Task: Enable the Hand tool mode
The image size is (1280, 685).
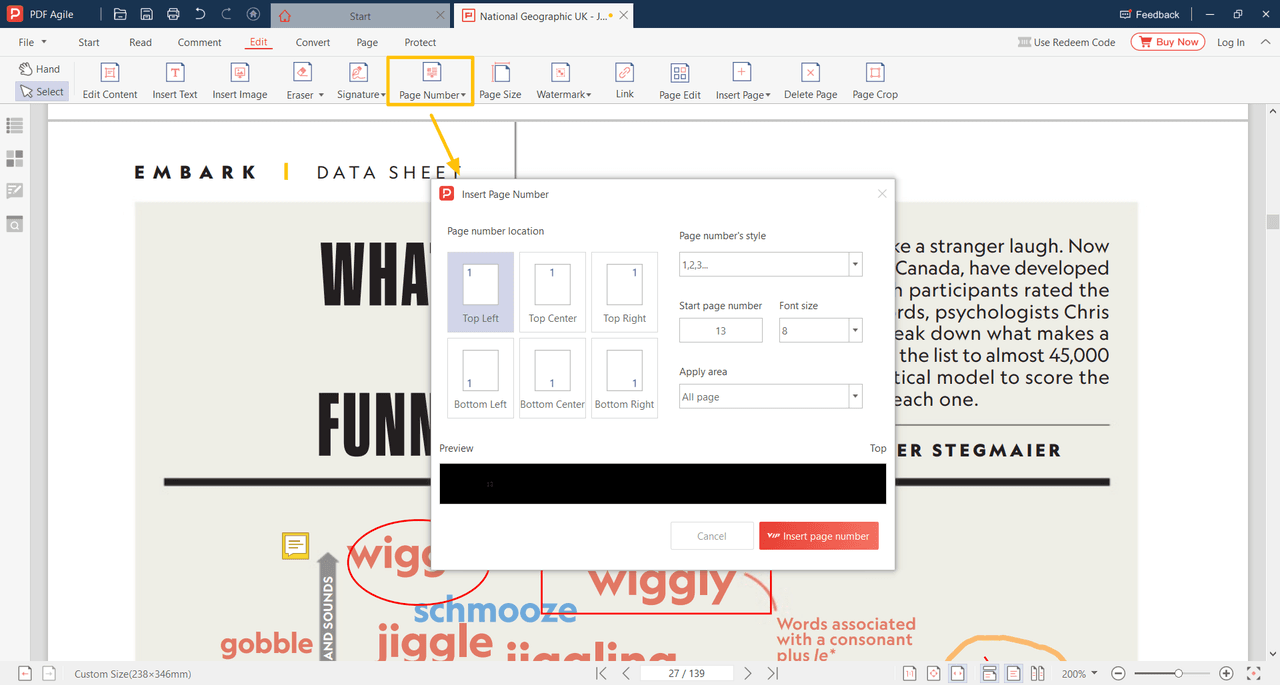Action: point(40,68)
